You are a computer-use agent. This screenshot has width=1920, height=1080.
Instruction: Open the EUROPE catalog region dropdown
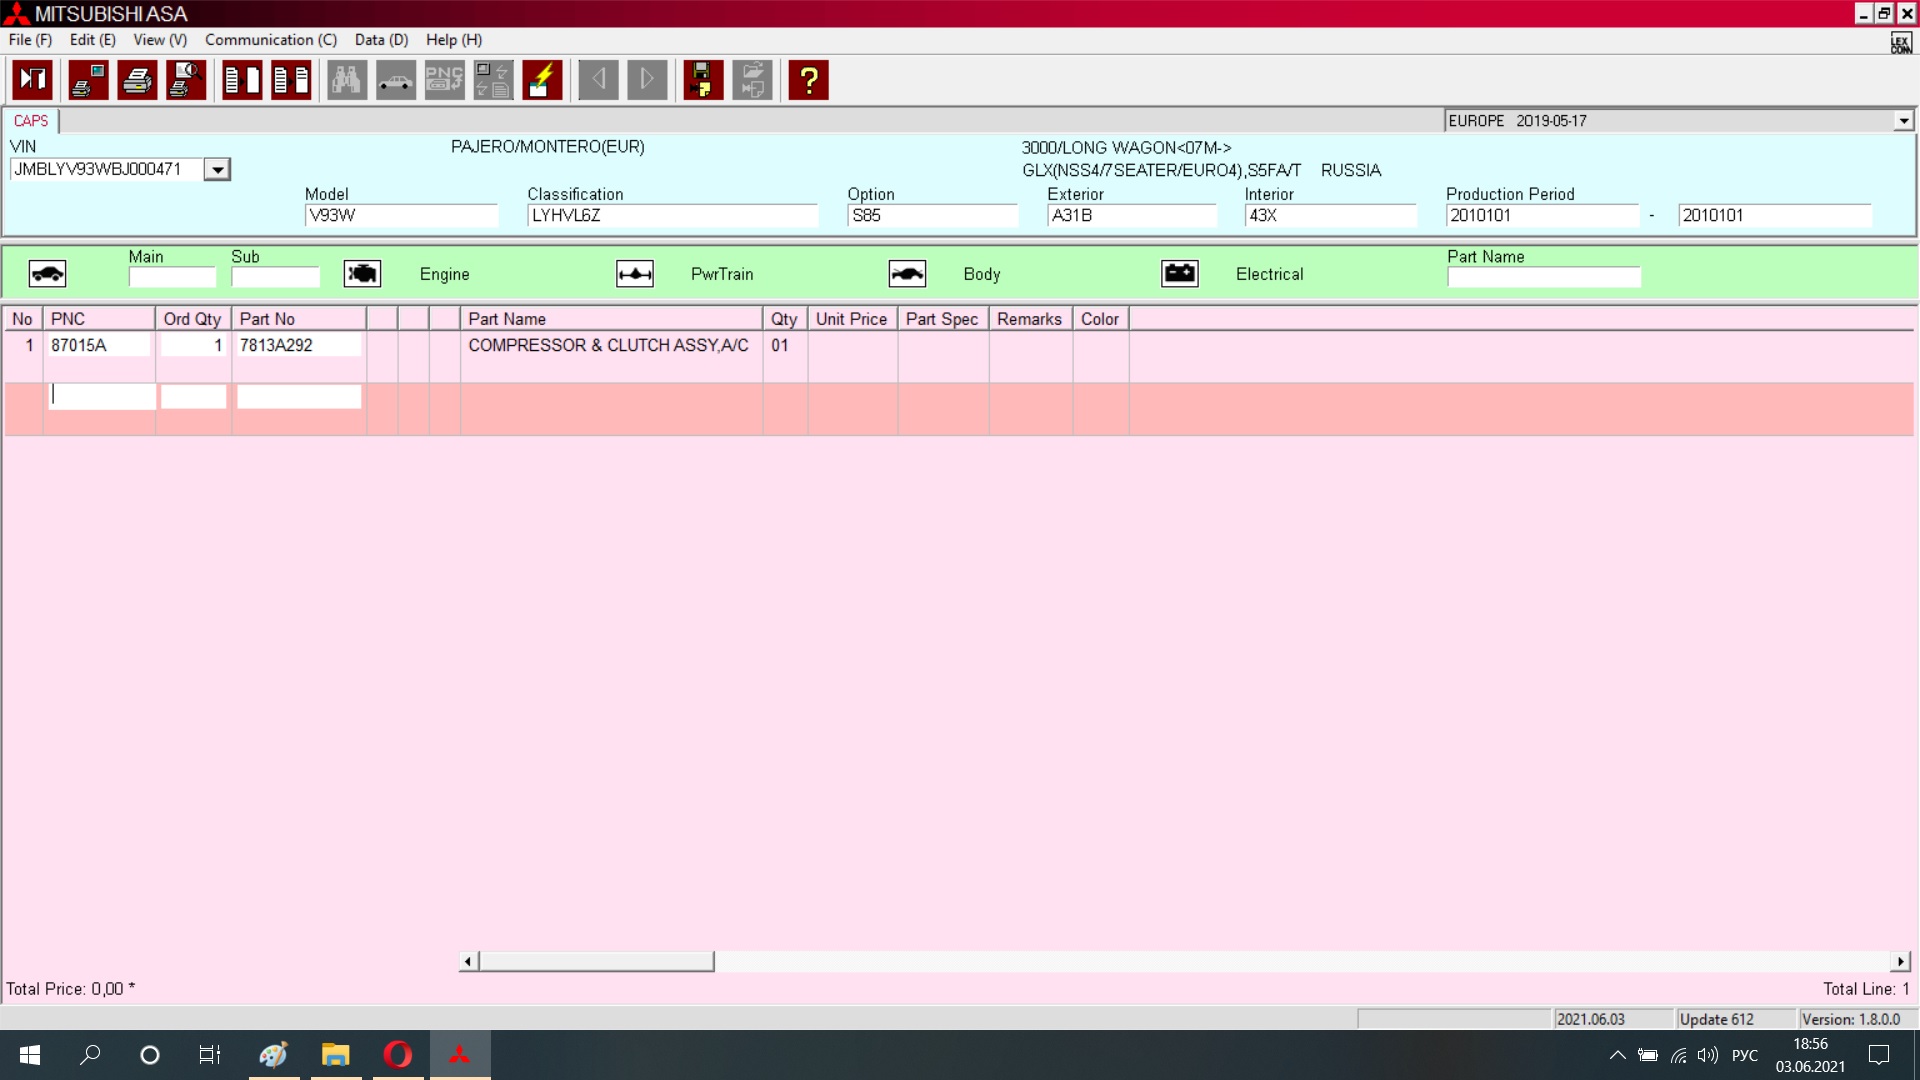coord(1903,121)
